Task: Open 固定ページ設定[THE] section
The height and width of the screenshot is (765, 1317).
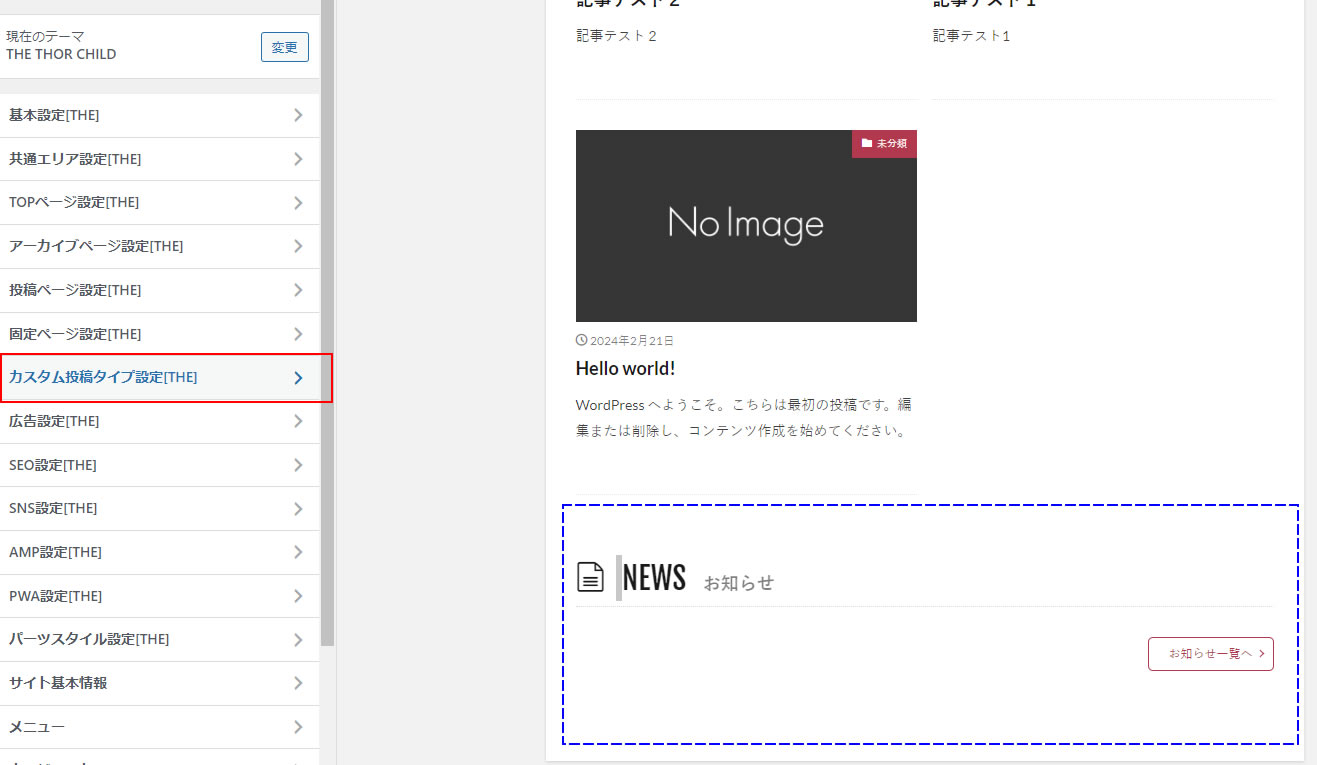Action: pos(160,334)
